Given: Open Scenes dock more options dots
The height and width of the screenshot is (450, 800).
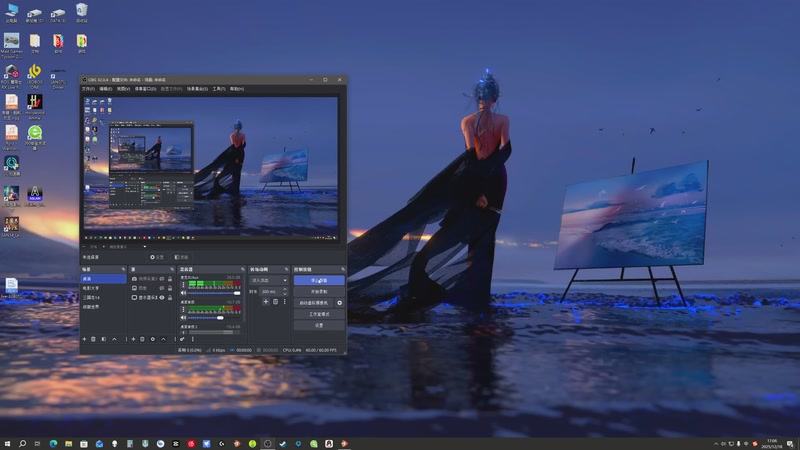Looking at the screenshot, I should point(126,339).
